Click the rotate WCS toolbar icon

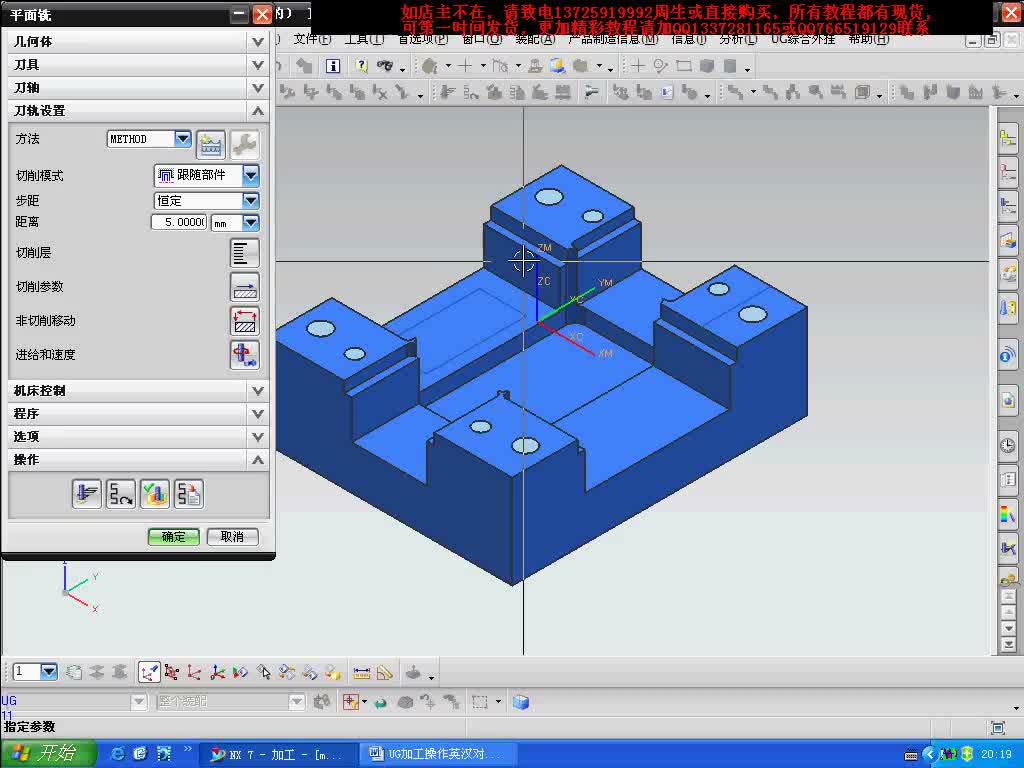pyautogui.click(x=195, y=672)
